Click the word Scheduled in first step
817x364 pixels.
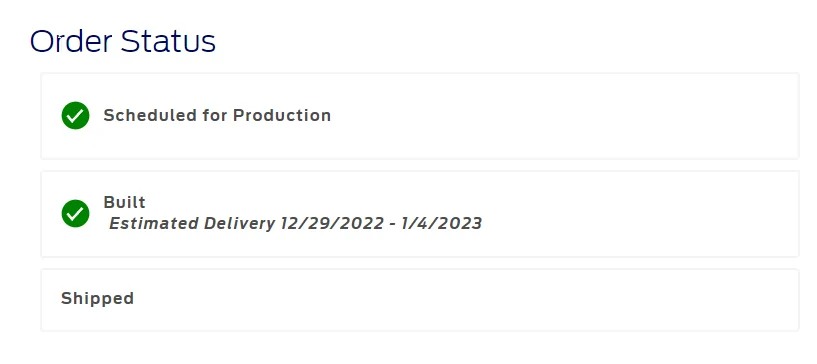coord(150,116)
